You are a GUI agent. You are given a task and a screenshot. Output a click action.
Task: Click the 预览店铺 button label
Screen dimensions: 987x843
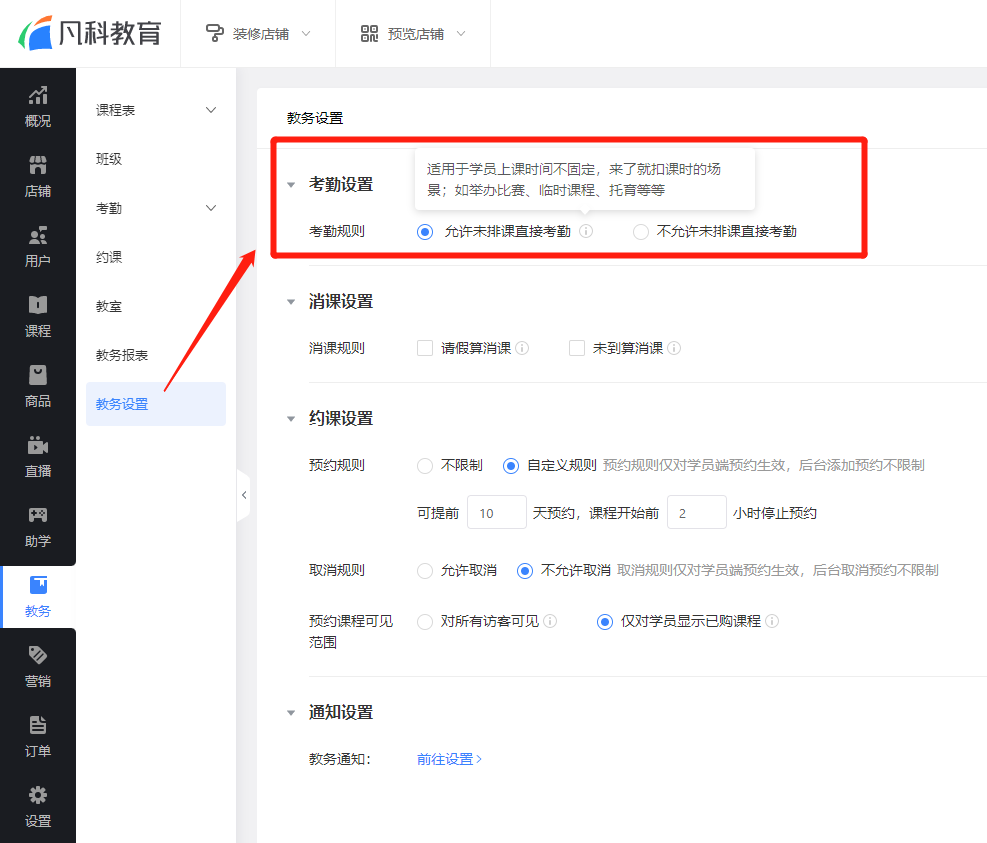click(x=415, y=34)
